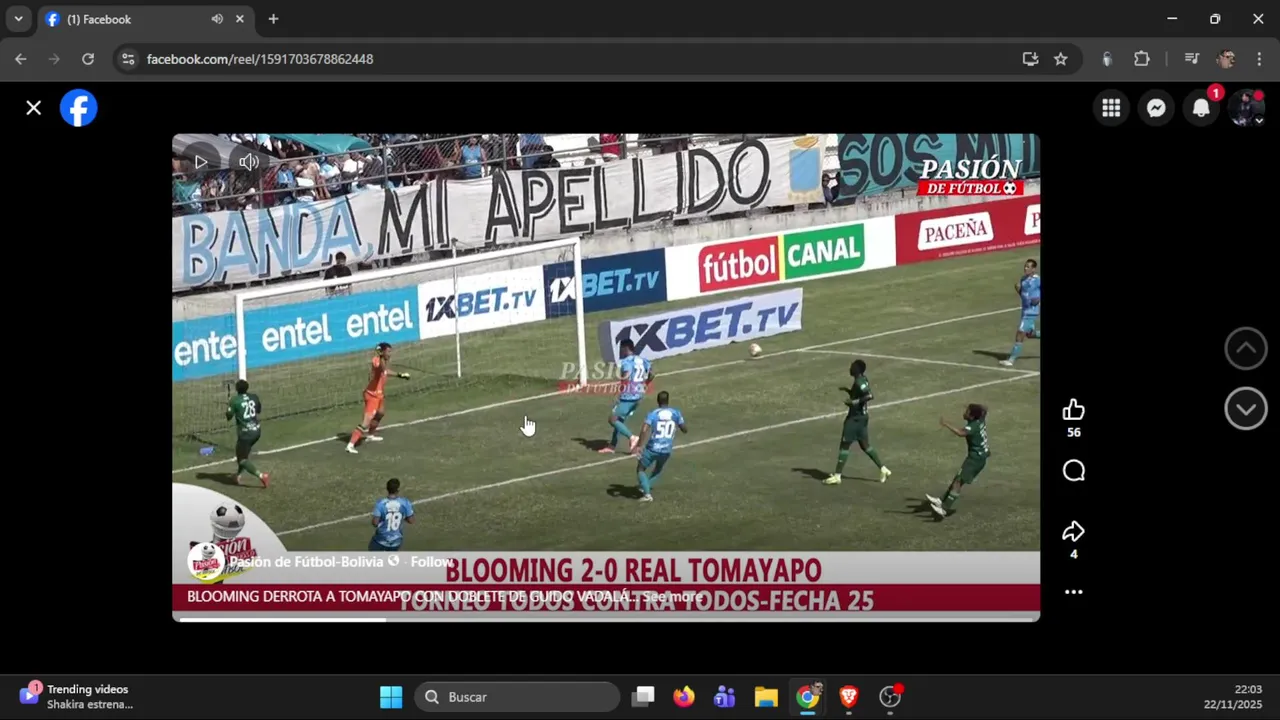Seek on the reel progress bar
Screen dimensions: 1280x720
pos(606,619)
